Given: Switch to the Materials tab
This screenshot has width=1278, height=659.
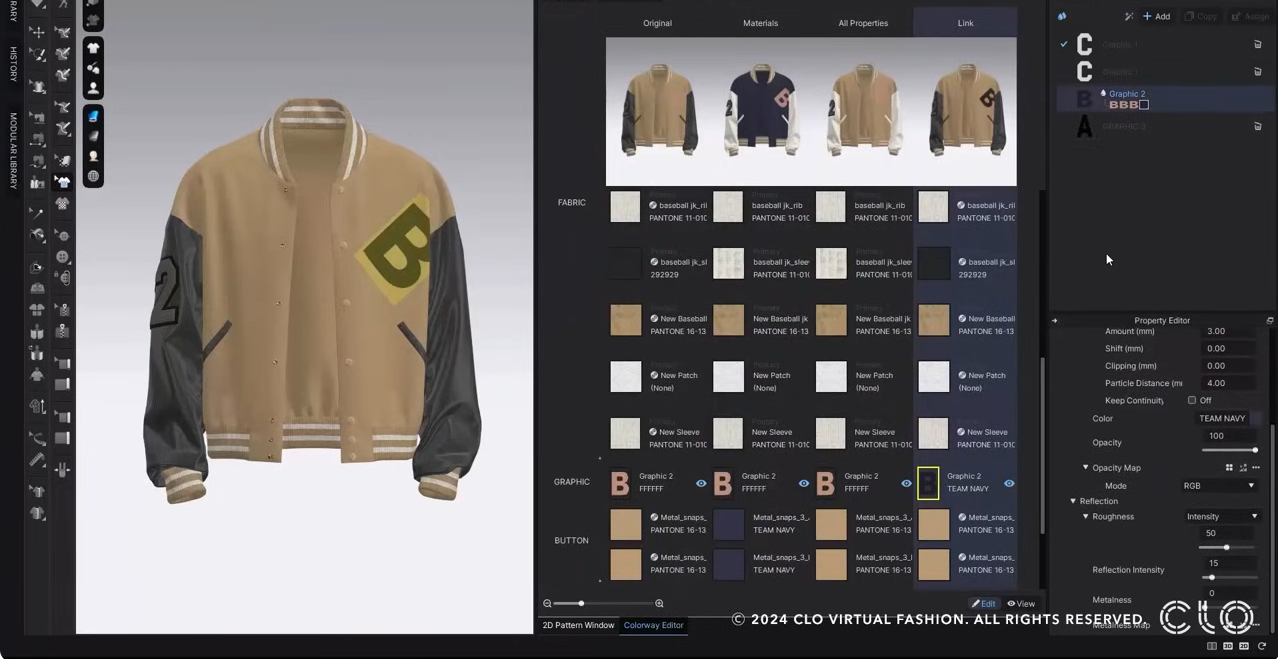Looking at the screenshot, I should pos(760,22).
